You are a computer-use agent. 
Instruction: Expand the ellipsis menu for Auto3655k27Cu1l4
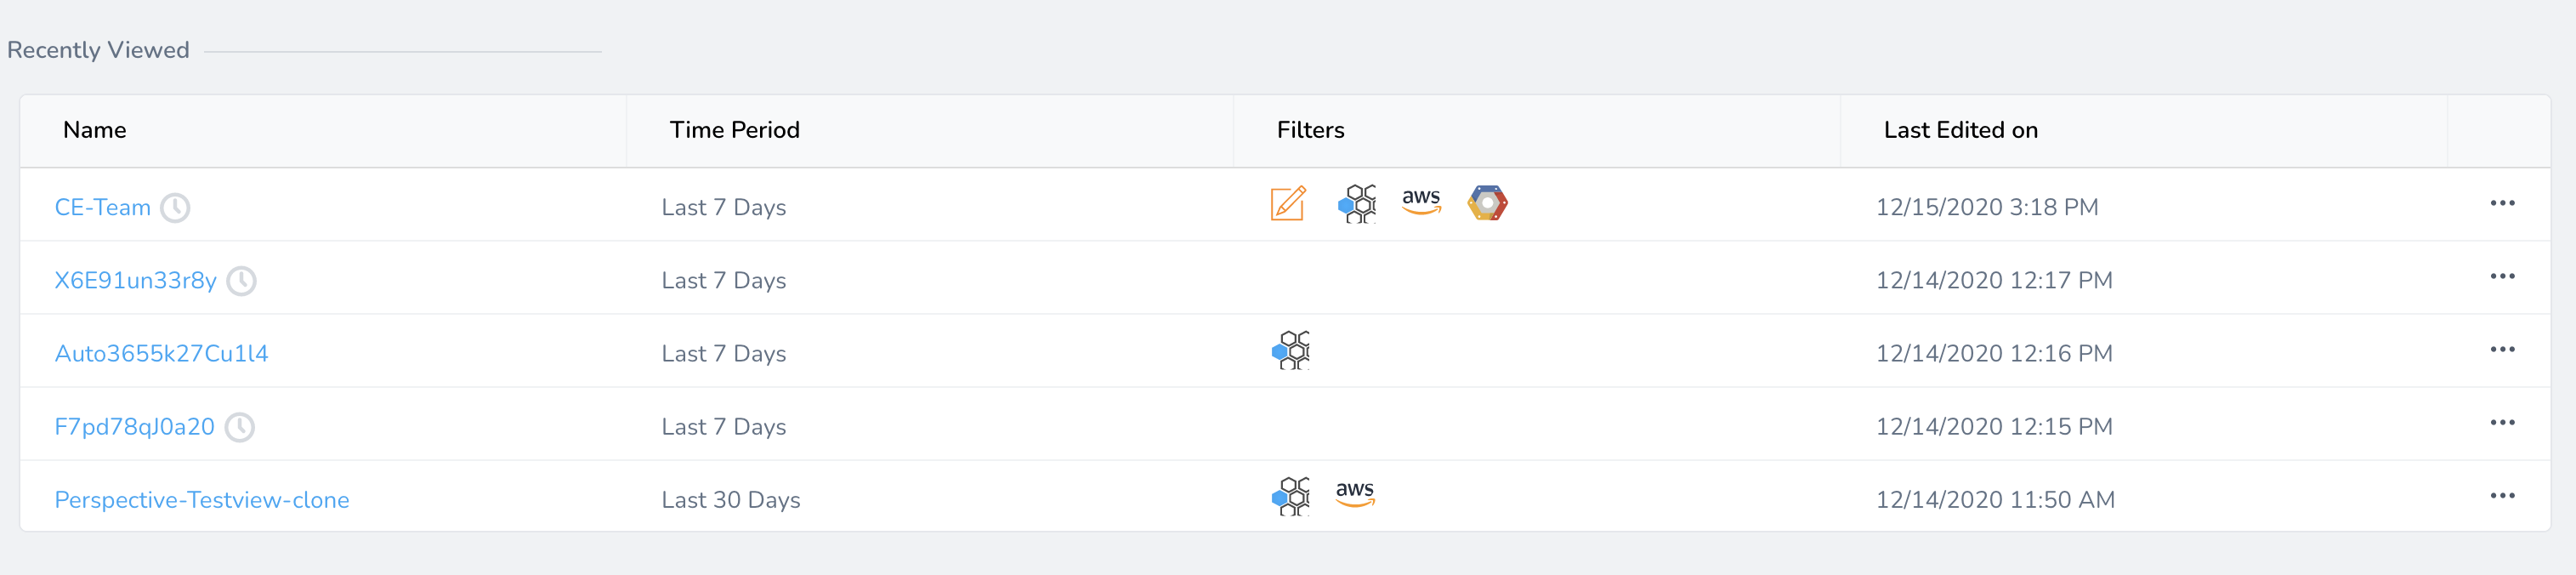coord(2502,349)
